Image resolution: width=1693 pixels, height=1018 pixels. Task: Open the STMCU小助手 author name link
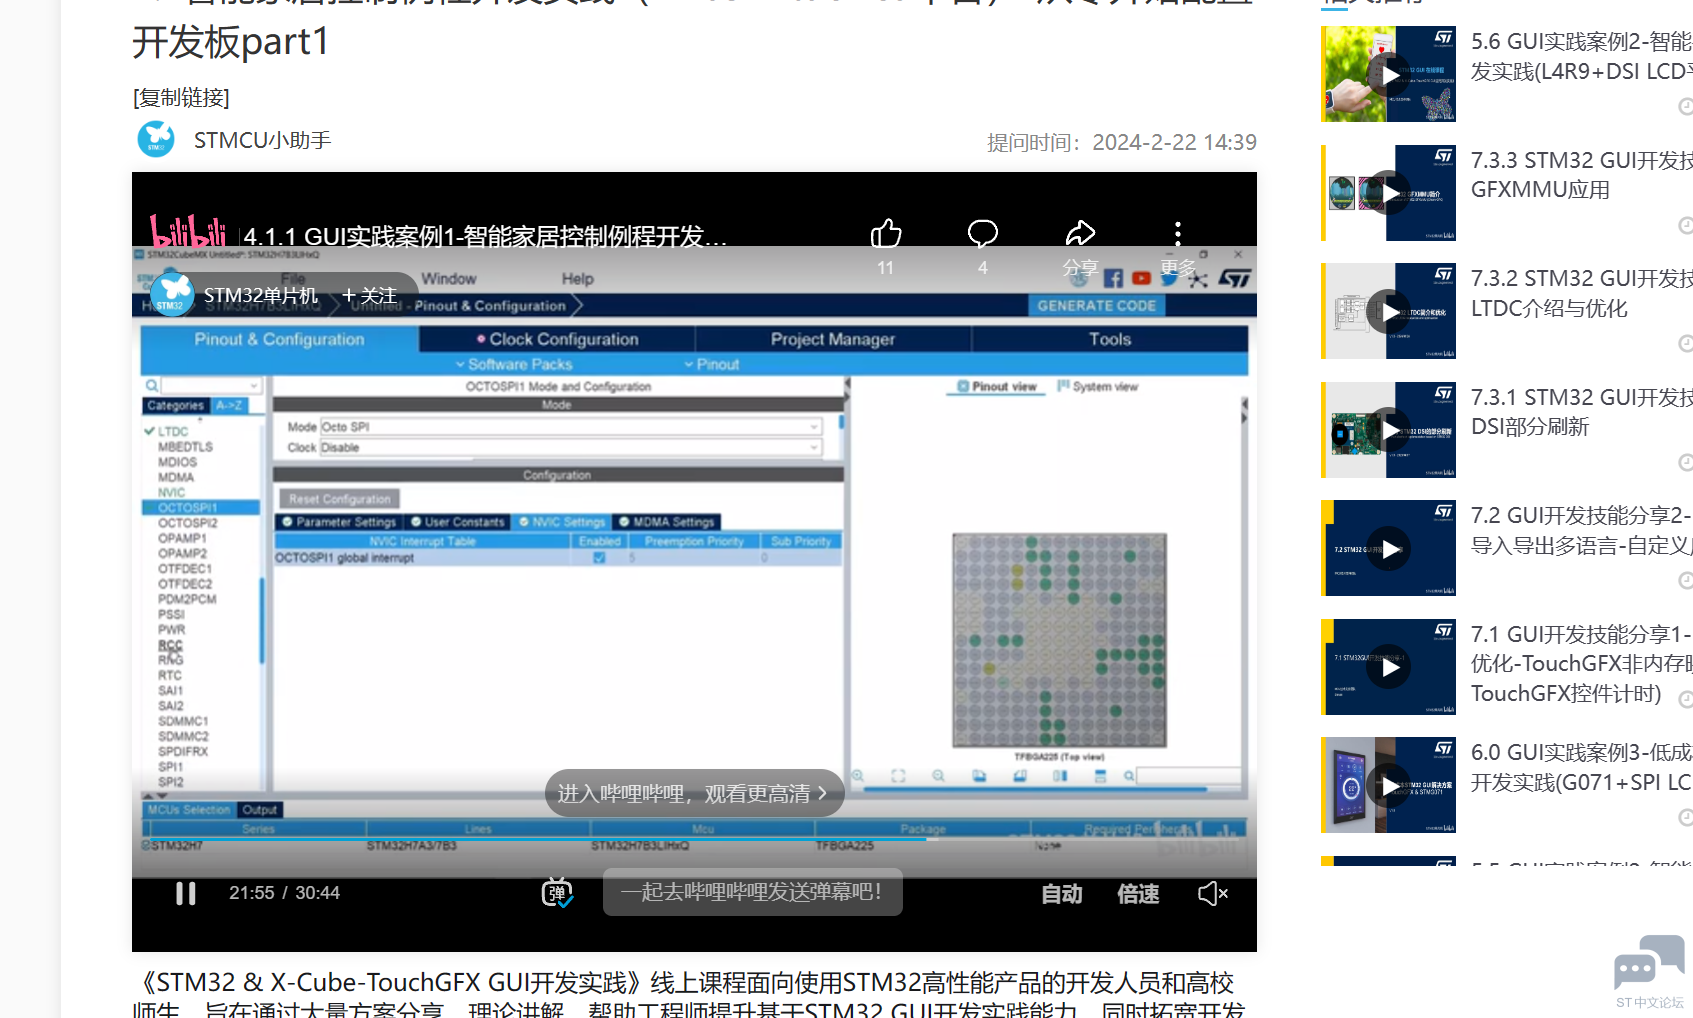(262, 140)
